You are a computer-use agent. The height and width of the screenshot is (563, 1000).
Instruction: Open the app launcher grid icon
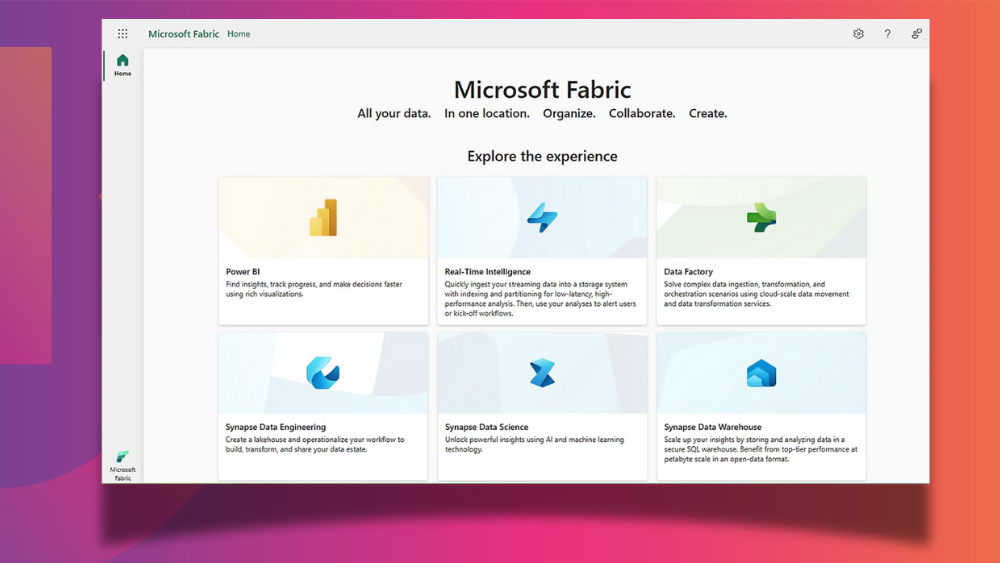tap(122, 34)
